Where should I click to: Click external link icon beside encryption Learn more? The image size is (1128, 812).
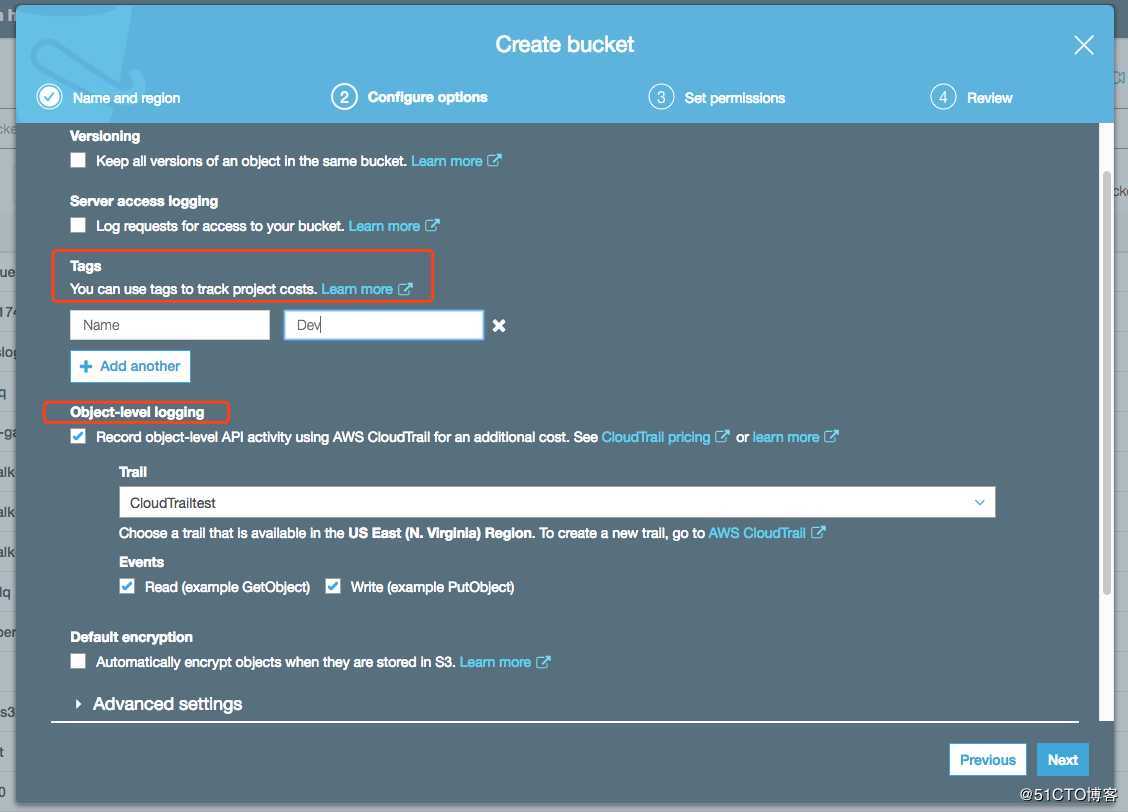pos(543,661)
